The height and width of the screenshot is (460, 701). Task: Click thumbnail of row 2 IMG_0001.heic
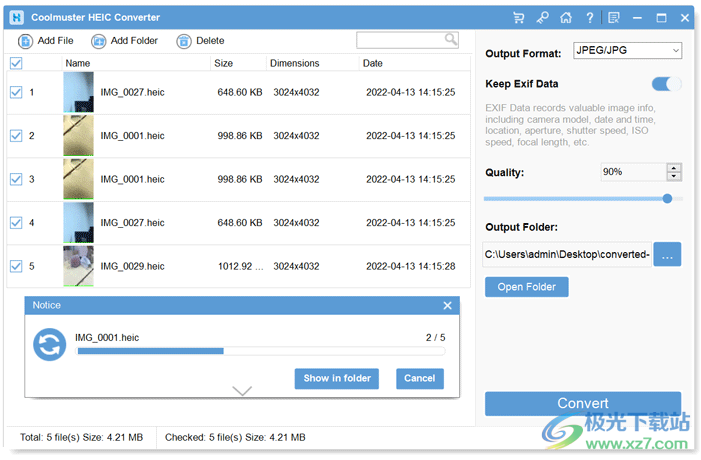tap(79, 135)
